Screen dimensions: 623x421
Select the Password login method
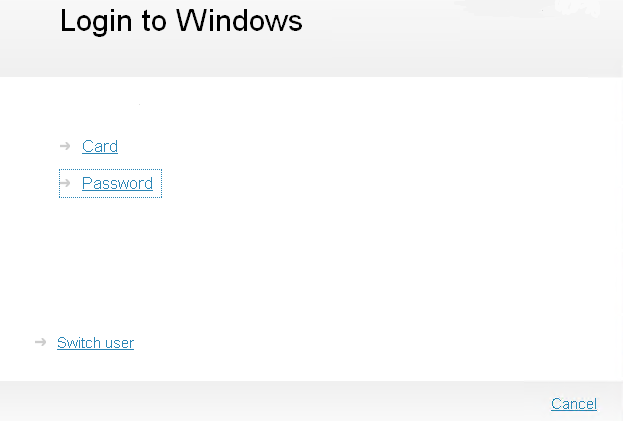coord(117,183)
